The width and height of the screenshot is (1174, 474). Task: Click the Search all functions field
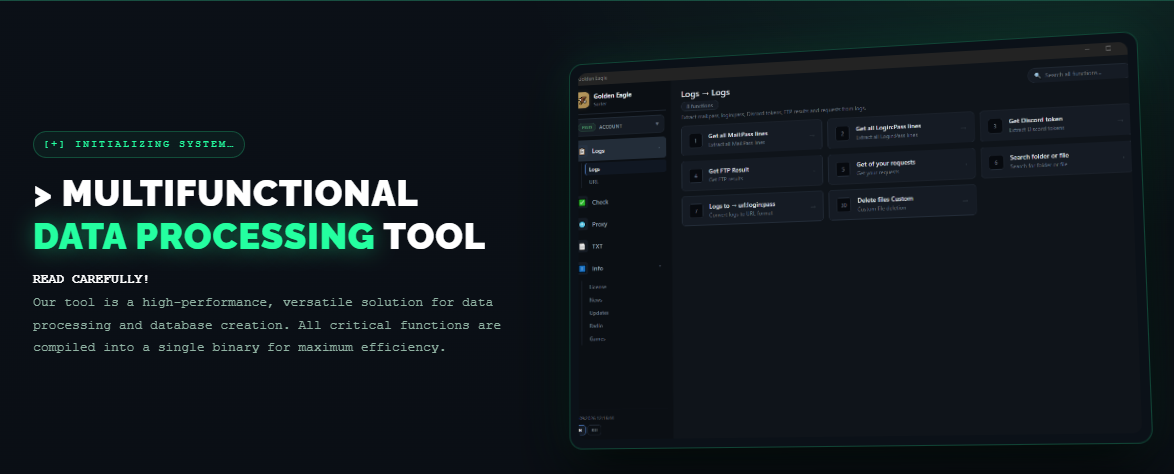tap(1077, 73)
